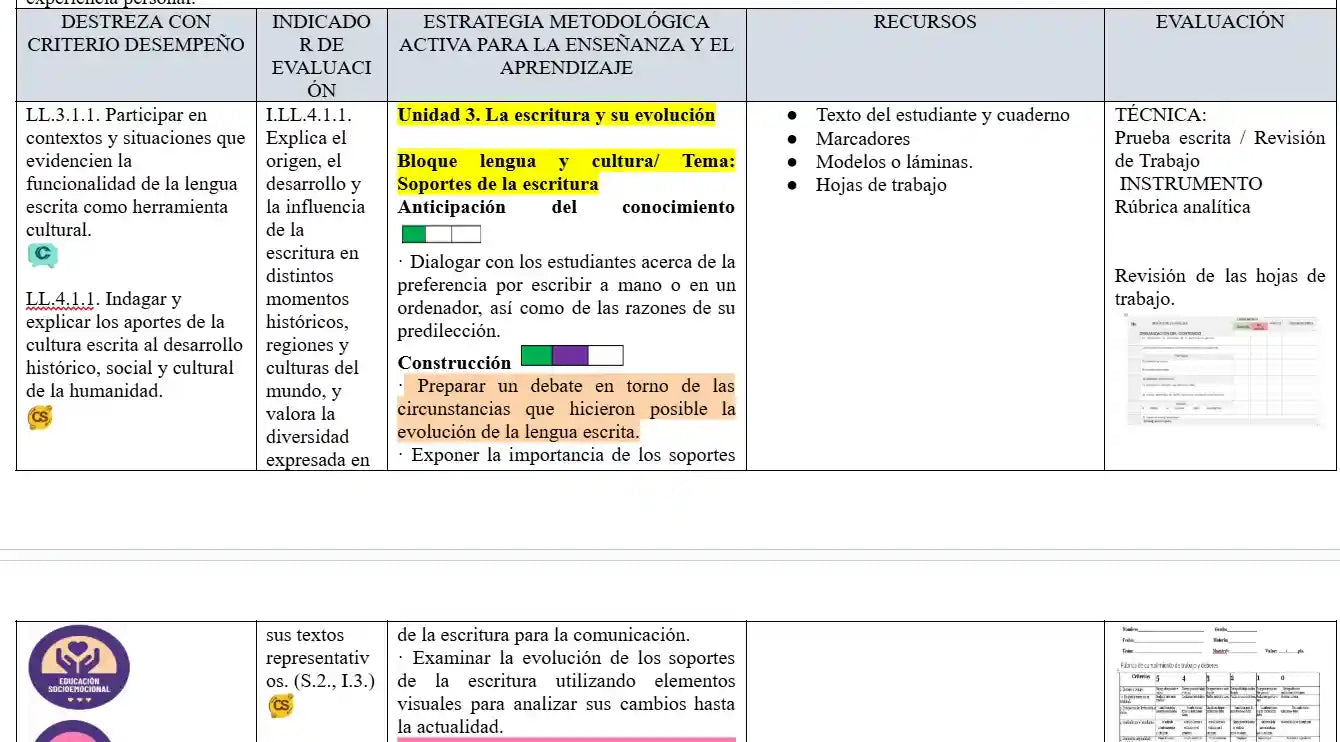The image size is (1340, 742).
Task: Click the Construcción green-purple progress bar
Action: pos(572,356)
